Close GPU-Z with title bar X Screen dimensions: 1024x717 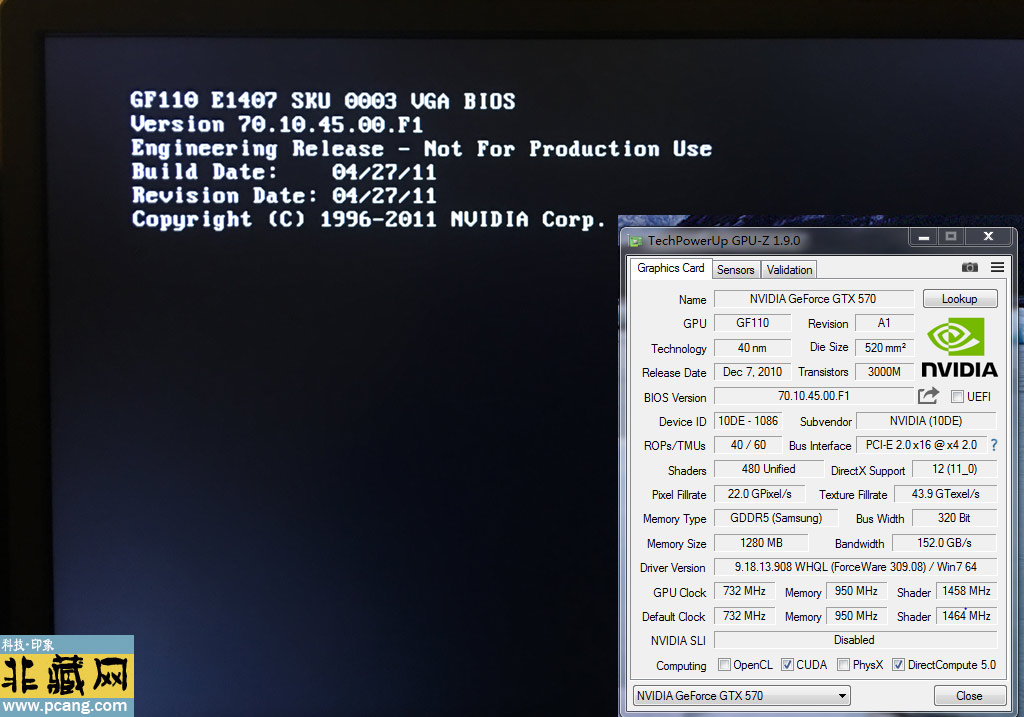coord(988,236)
